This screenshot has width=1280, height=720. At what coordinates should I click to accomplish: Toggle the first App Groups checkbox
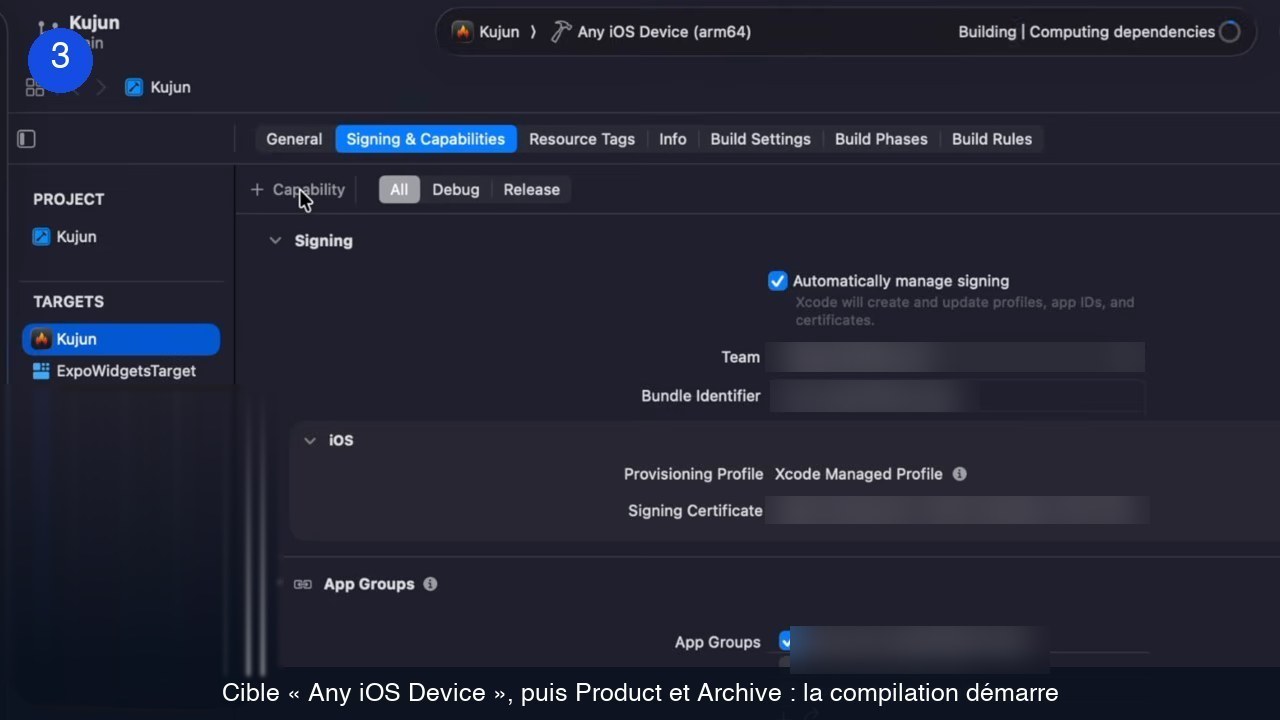(786, 641)
